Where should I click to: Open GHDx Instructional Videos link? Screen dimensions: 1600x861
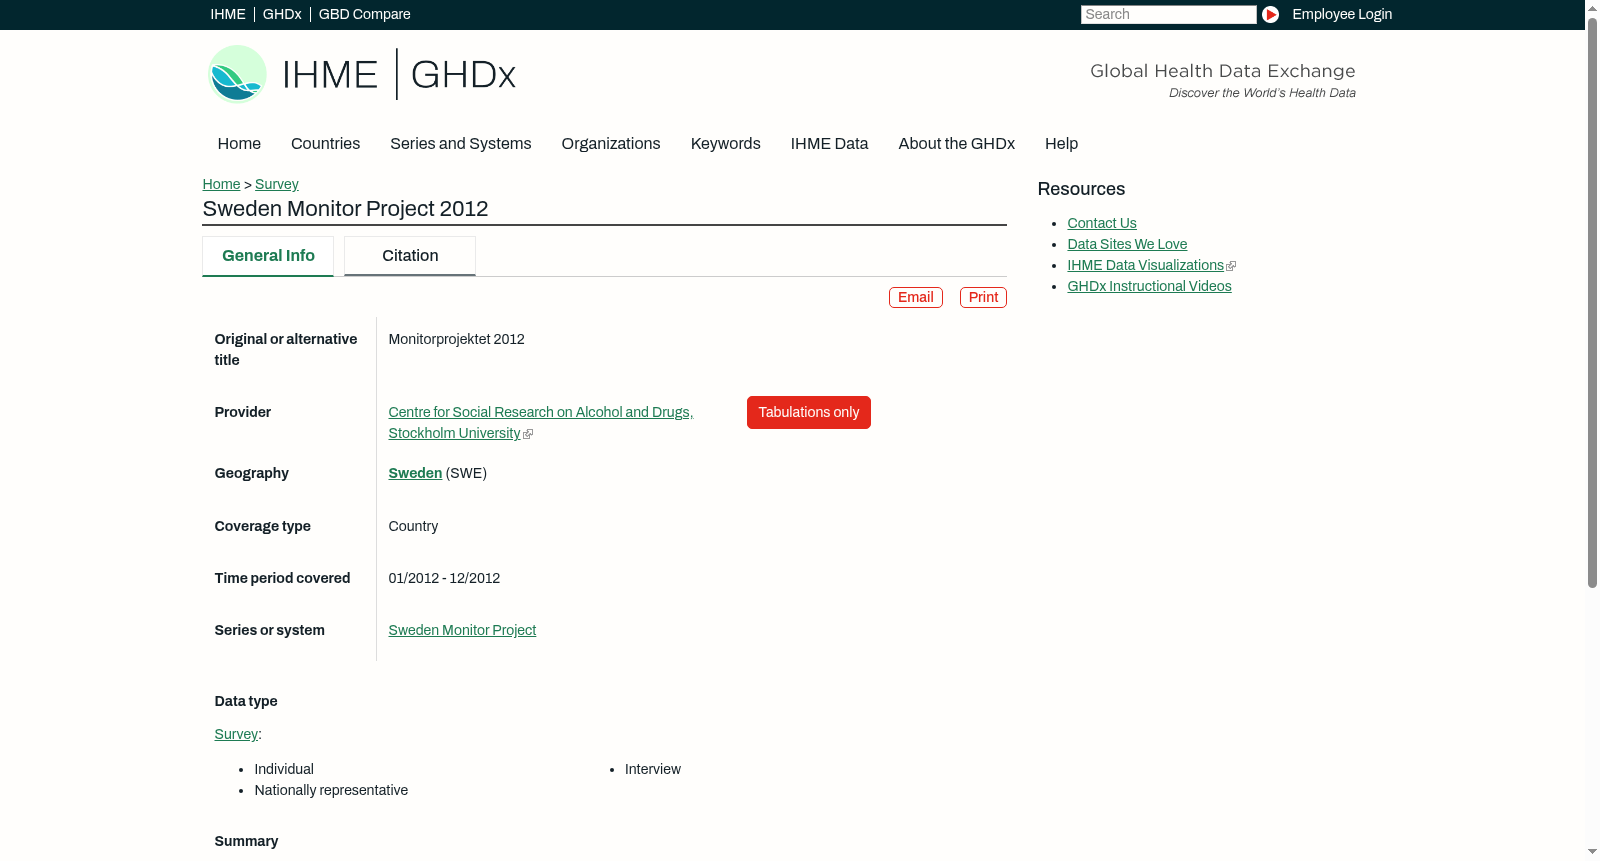click(1149, 286)
